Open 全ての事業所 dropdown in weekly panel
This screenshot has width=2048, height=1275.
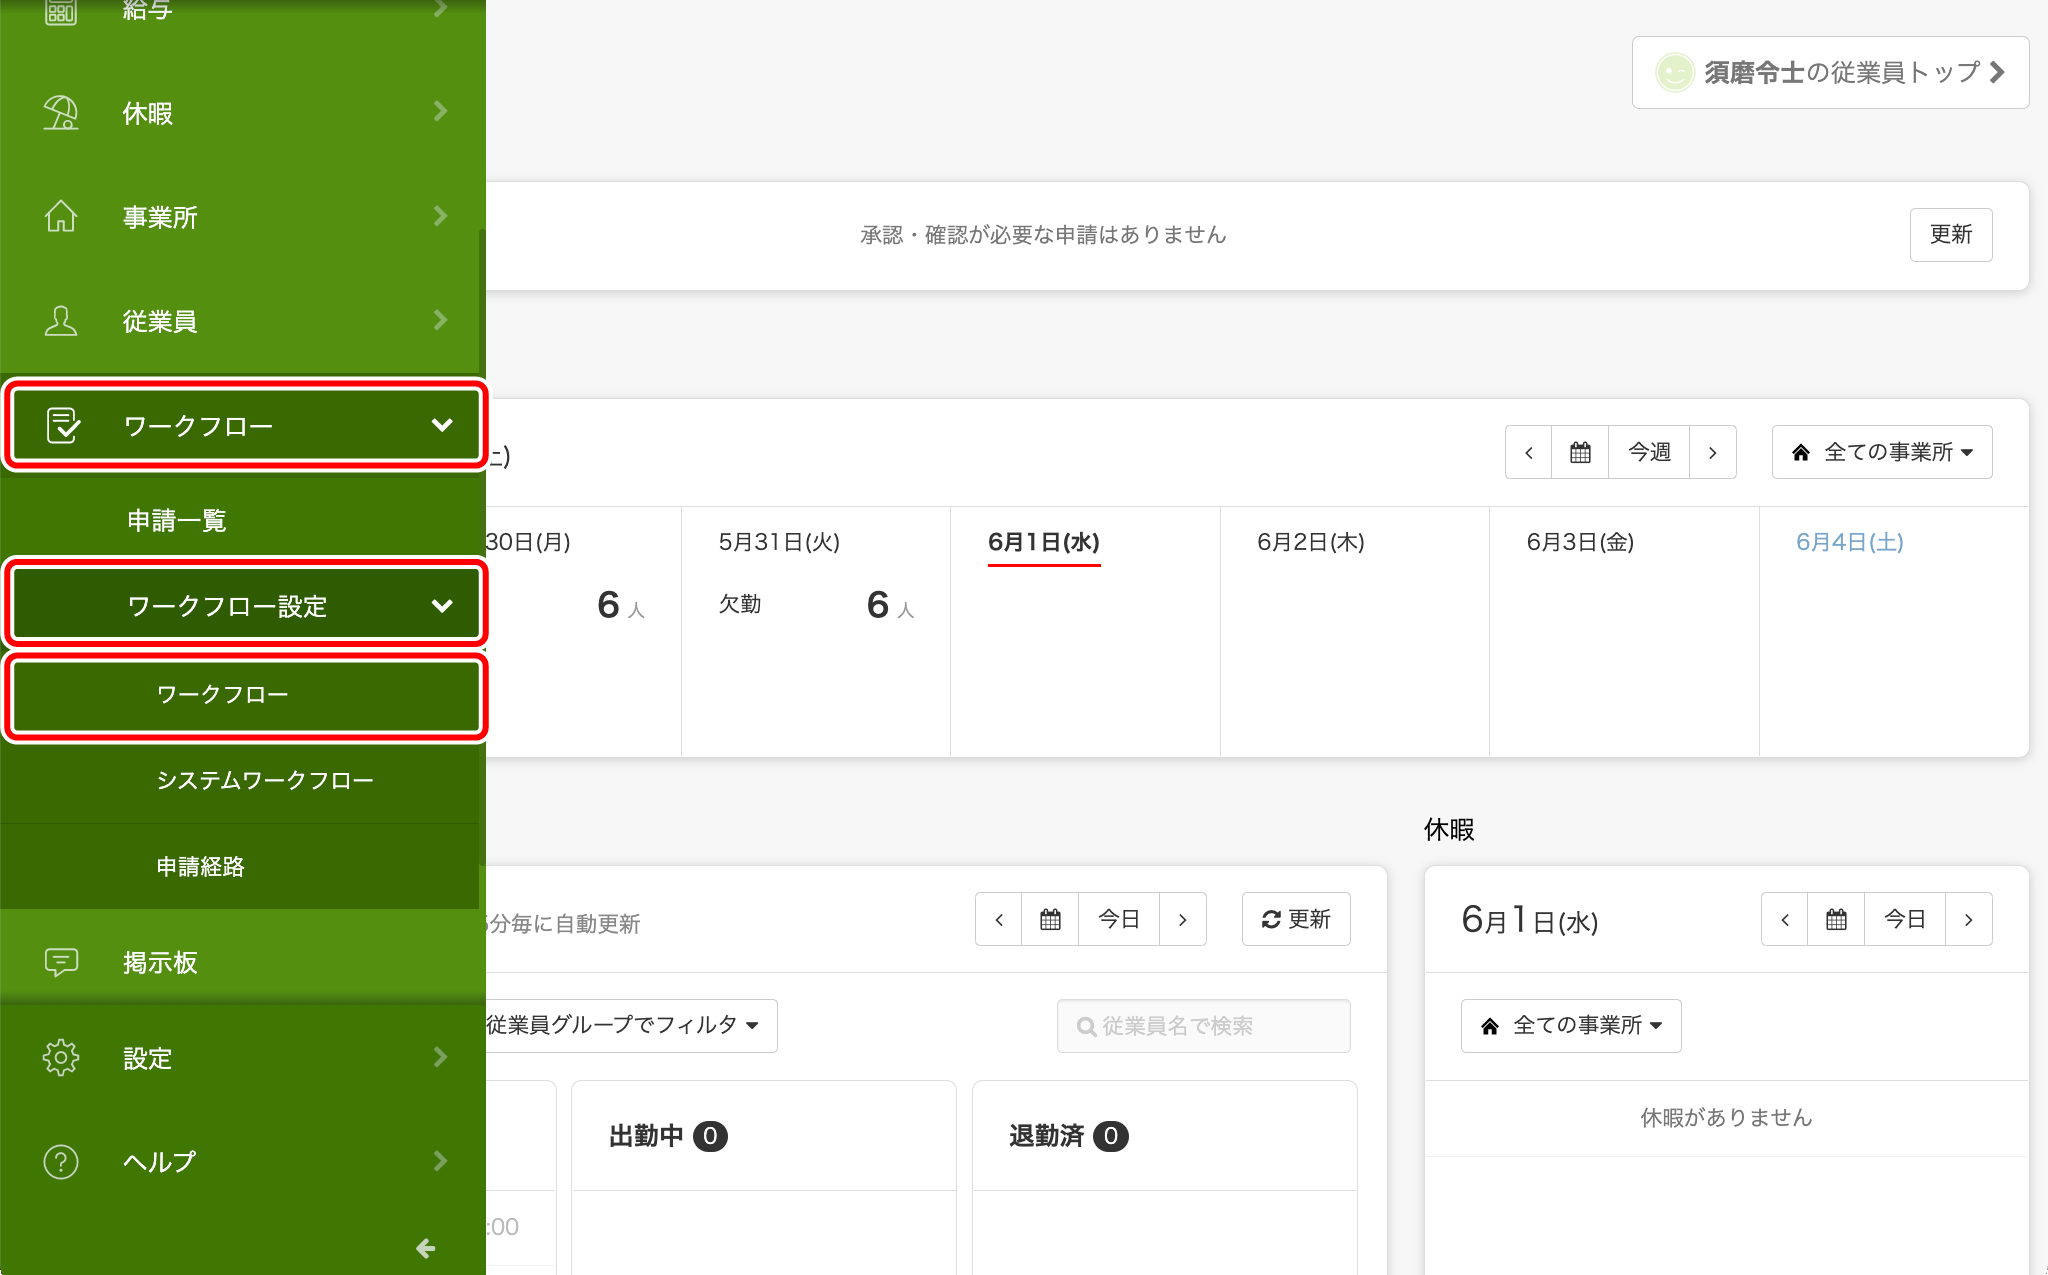click(x=1882, y=452)
